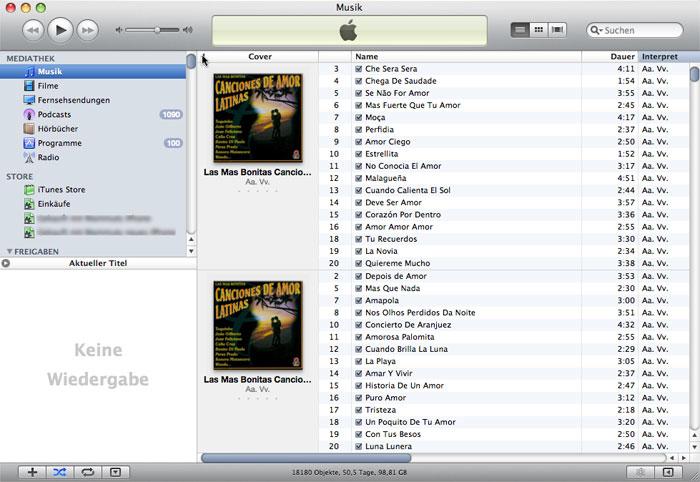700x482 pixels.
Task: Click the volume slider knob
Action: [x=157, y=30]
